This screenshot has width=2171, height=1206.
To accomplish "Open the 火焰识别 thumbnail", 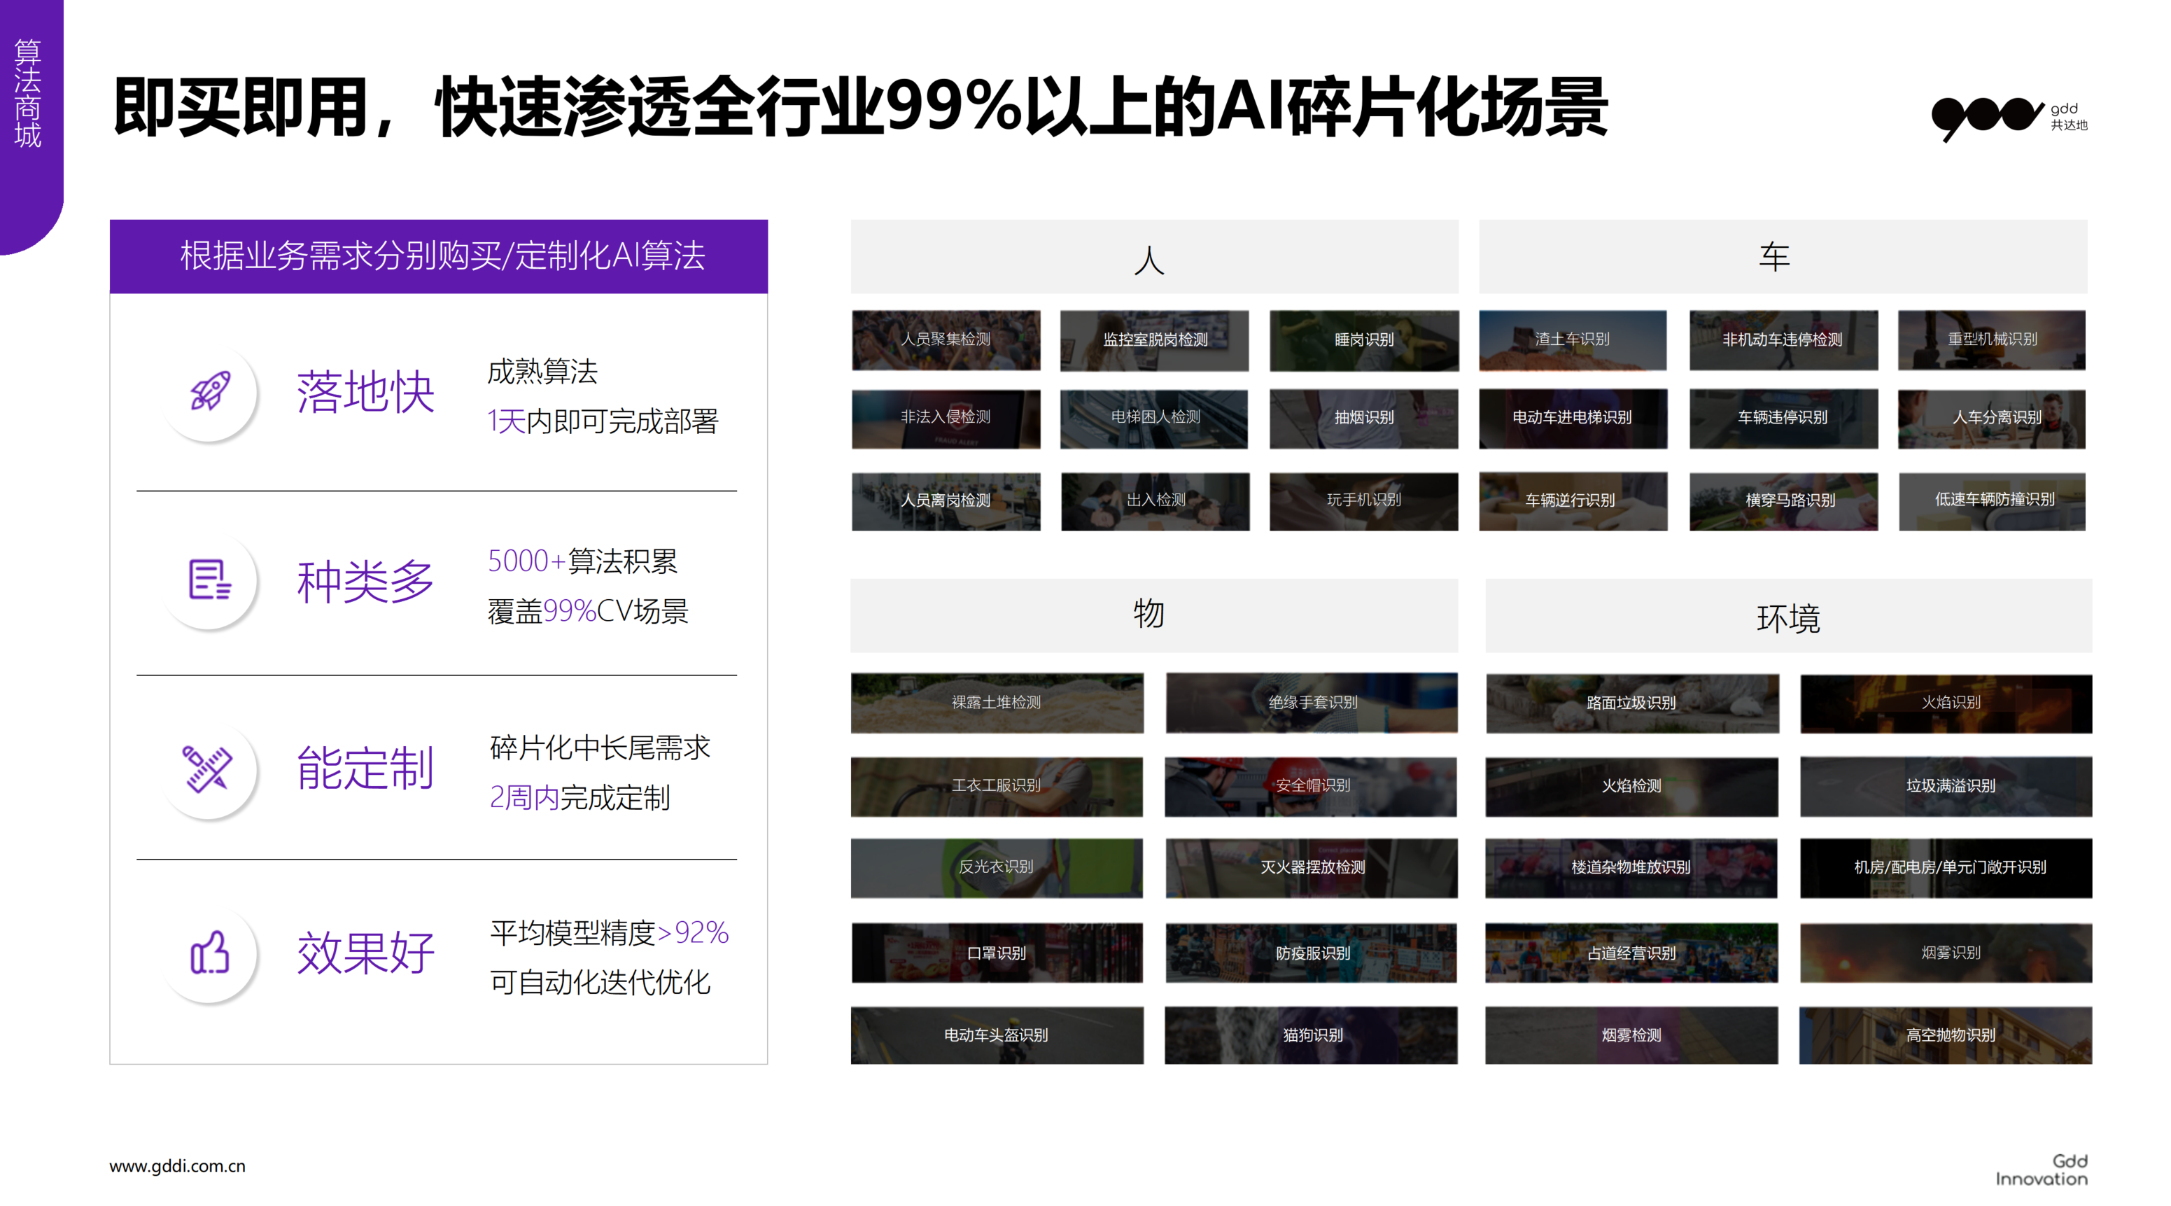I will click(1946, 703).
